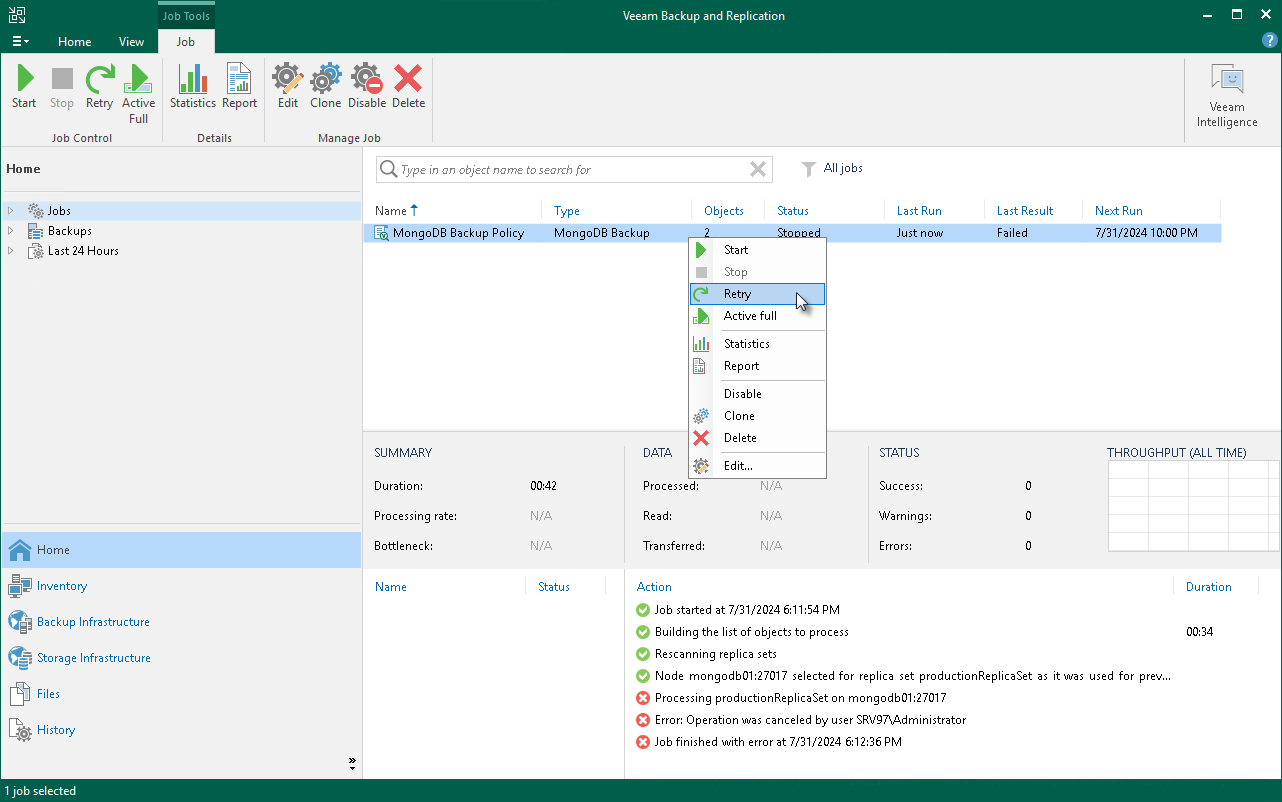Open the main application menu dropdown
The width and height of the screenshot is (1282, 802).
tap(20, 42)
